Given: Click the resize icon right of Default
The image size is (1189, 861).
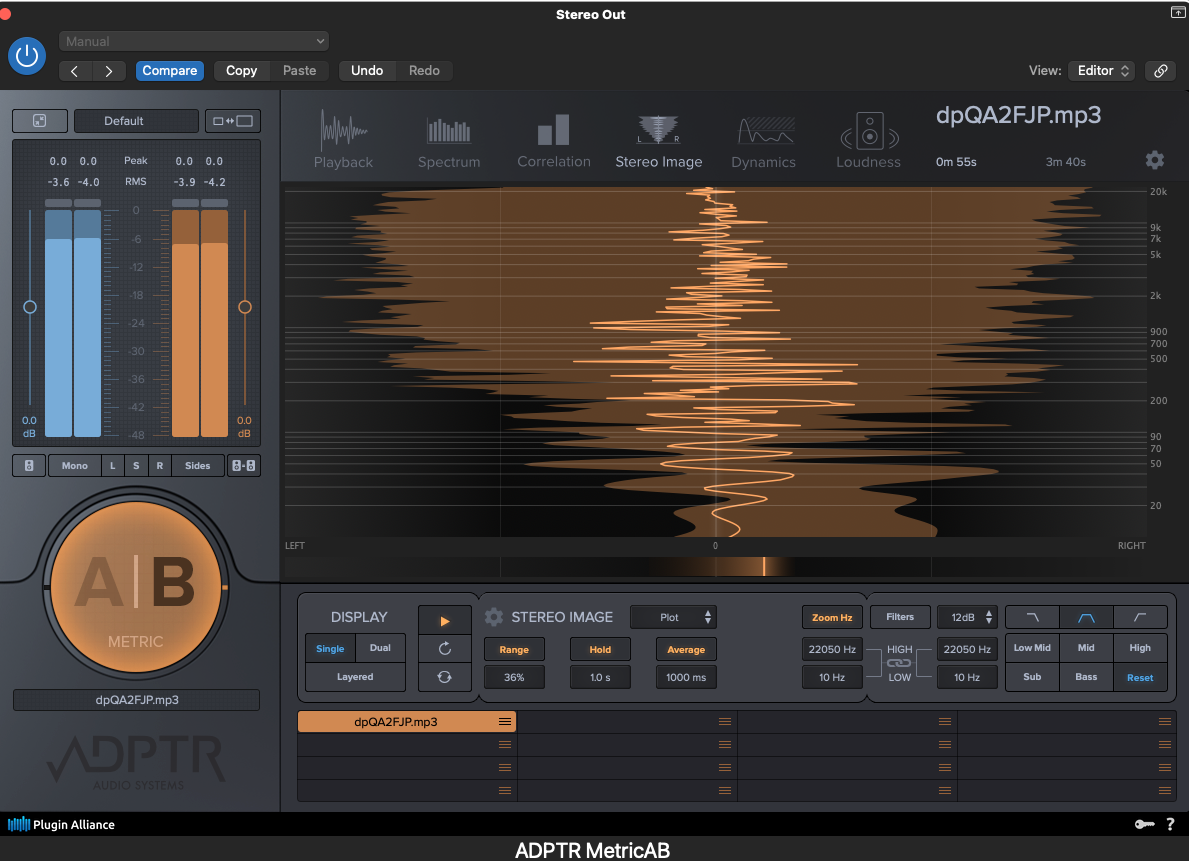Looking at the screenshot, I should (x=233, y=121).
